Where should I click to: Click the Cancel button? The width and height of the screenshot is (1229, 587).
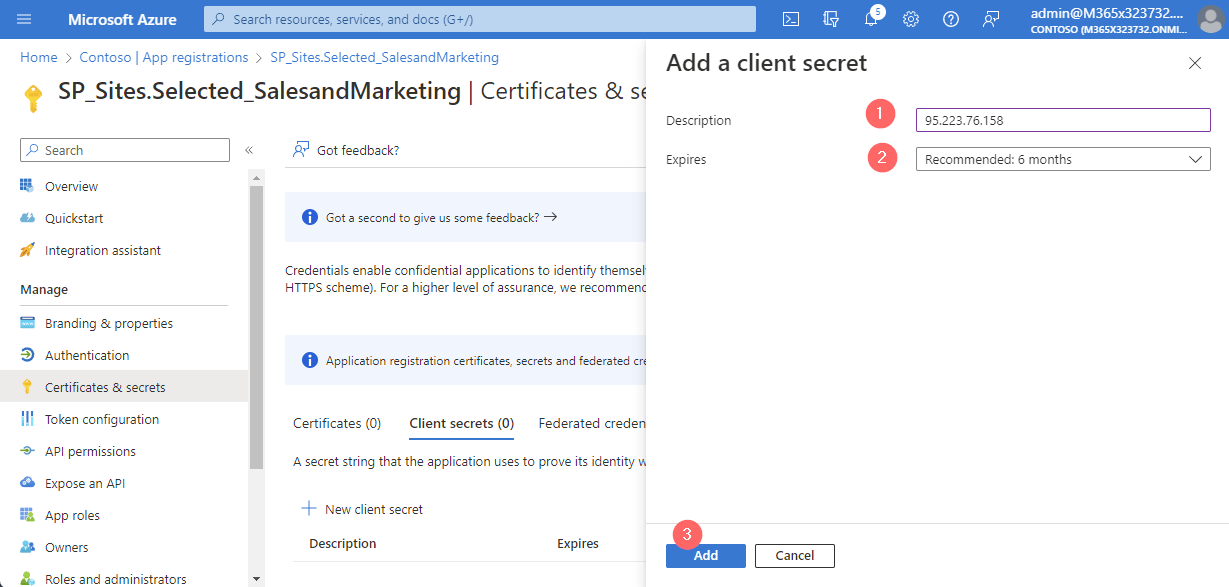tap(794, 555)
